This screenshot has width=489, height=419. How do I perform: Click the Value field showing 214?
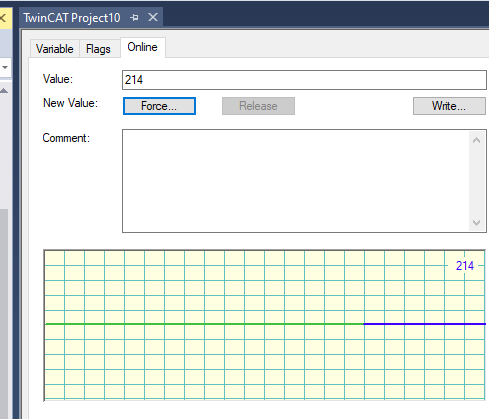click(x=304, y=80)
